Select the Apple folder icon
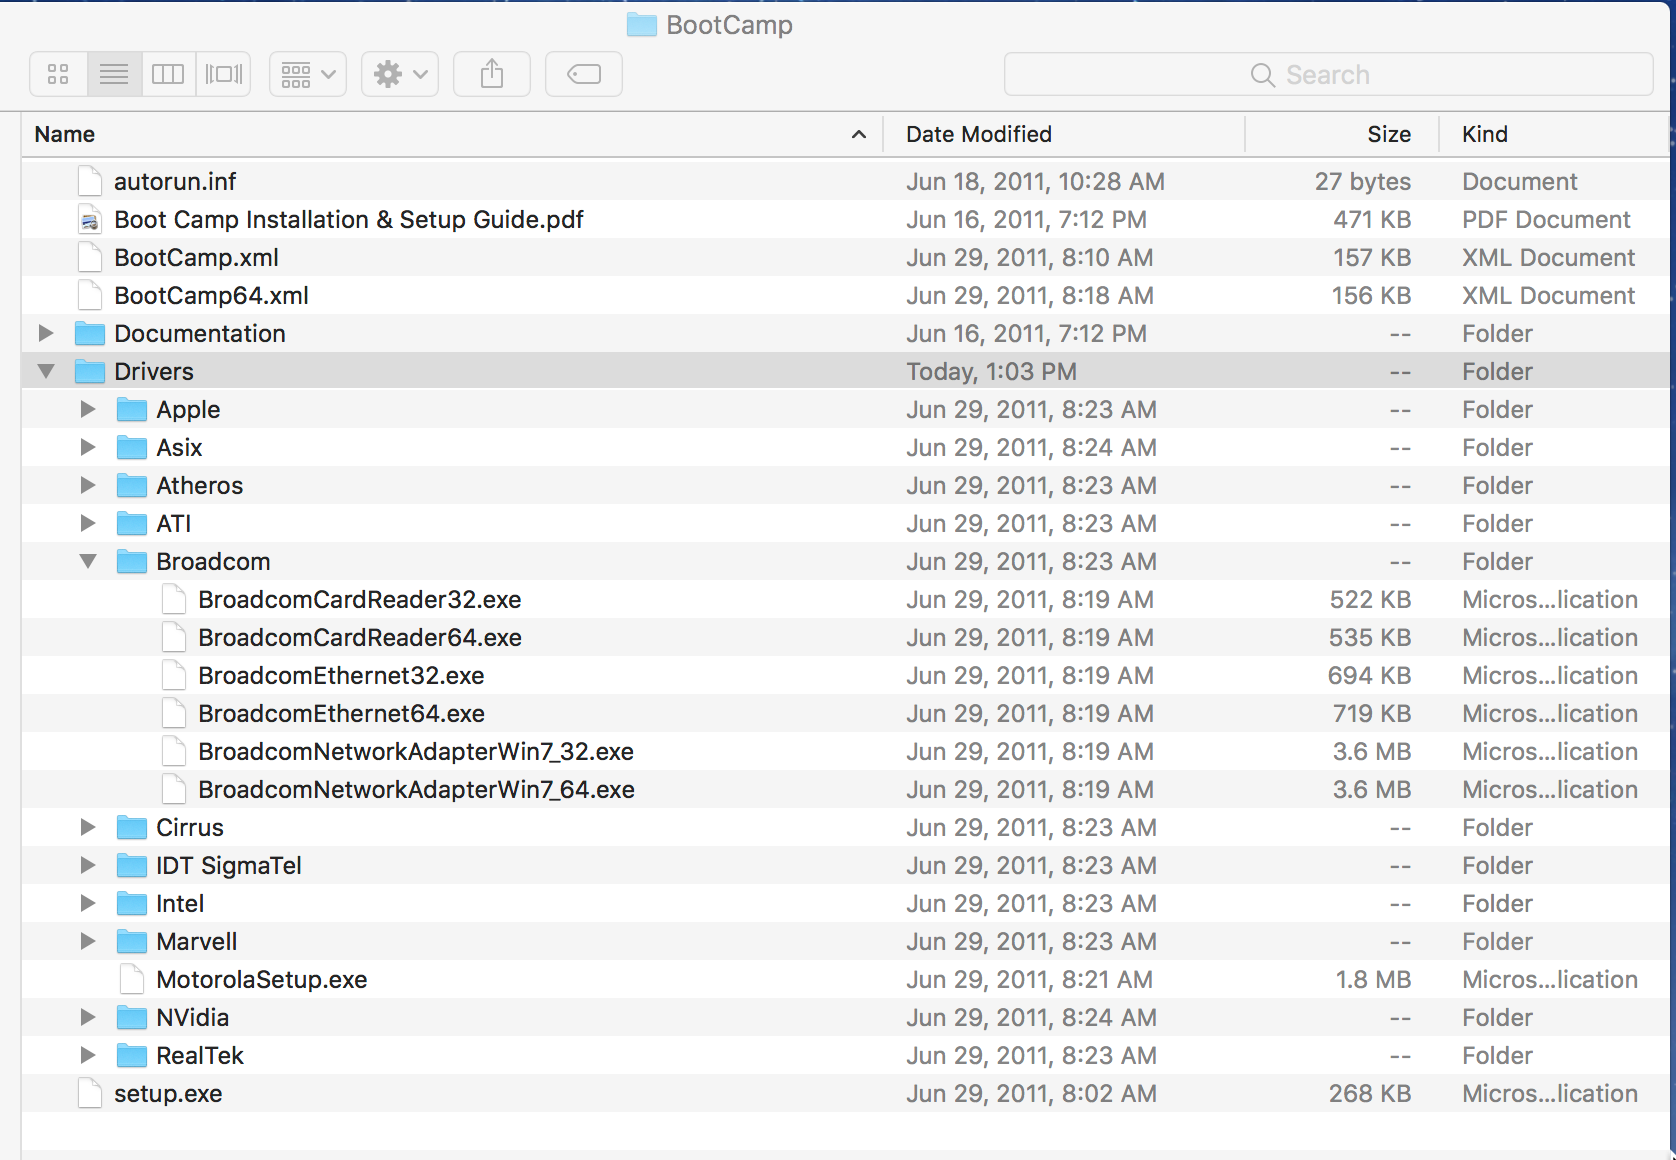The image size is (1676, 1160). 132,409
